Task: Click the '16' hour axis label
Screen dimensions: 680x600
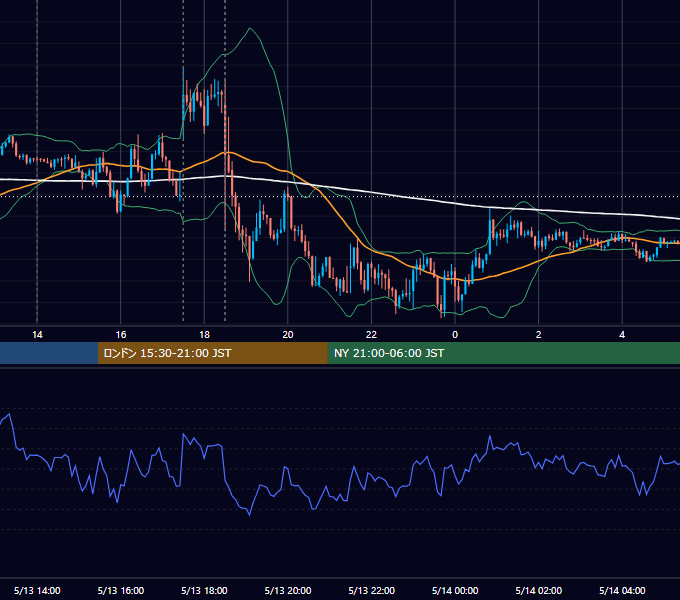Action: 121,335
